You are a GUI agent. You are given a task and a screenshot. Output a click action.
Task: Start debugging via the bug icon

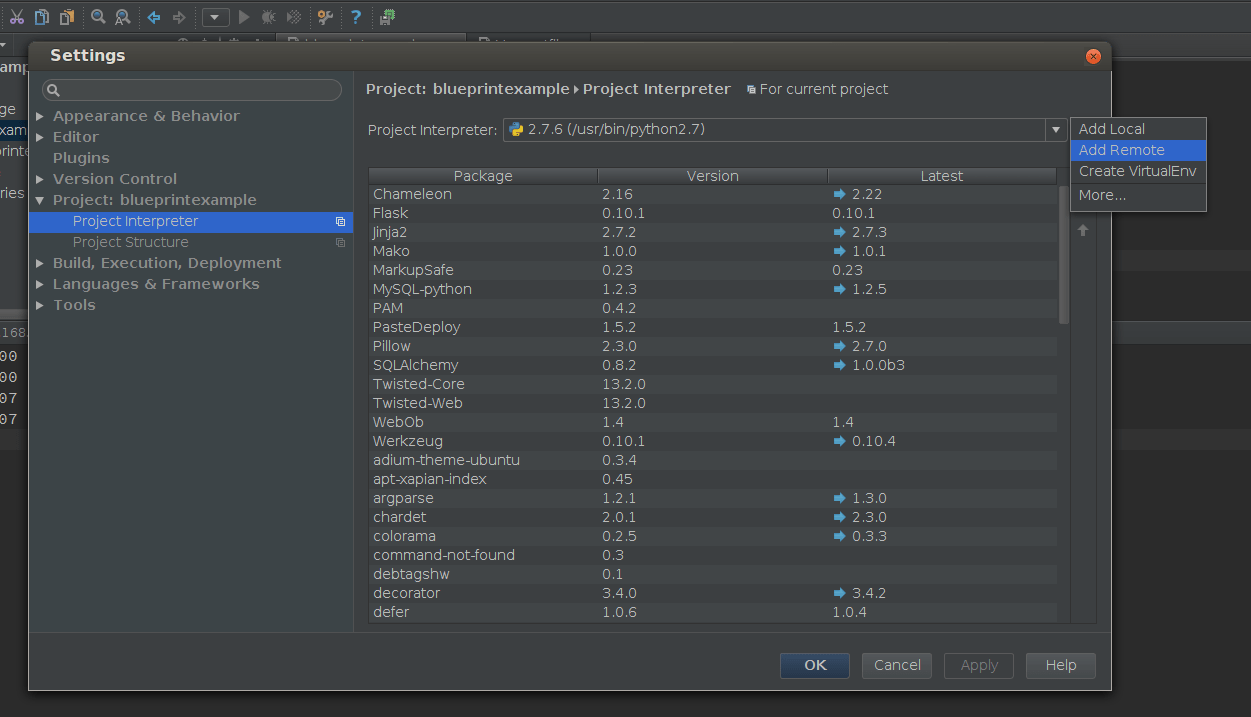click(x=267, y=16)
